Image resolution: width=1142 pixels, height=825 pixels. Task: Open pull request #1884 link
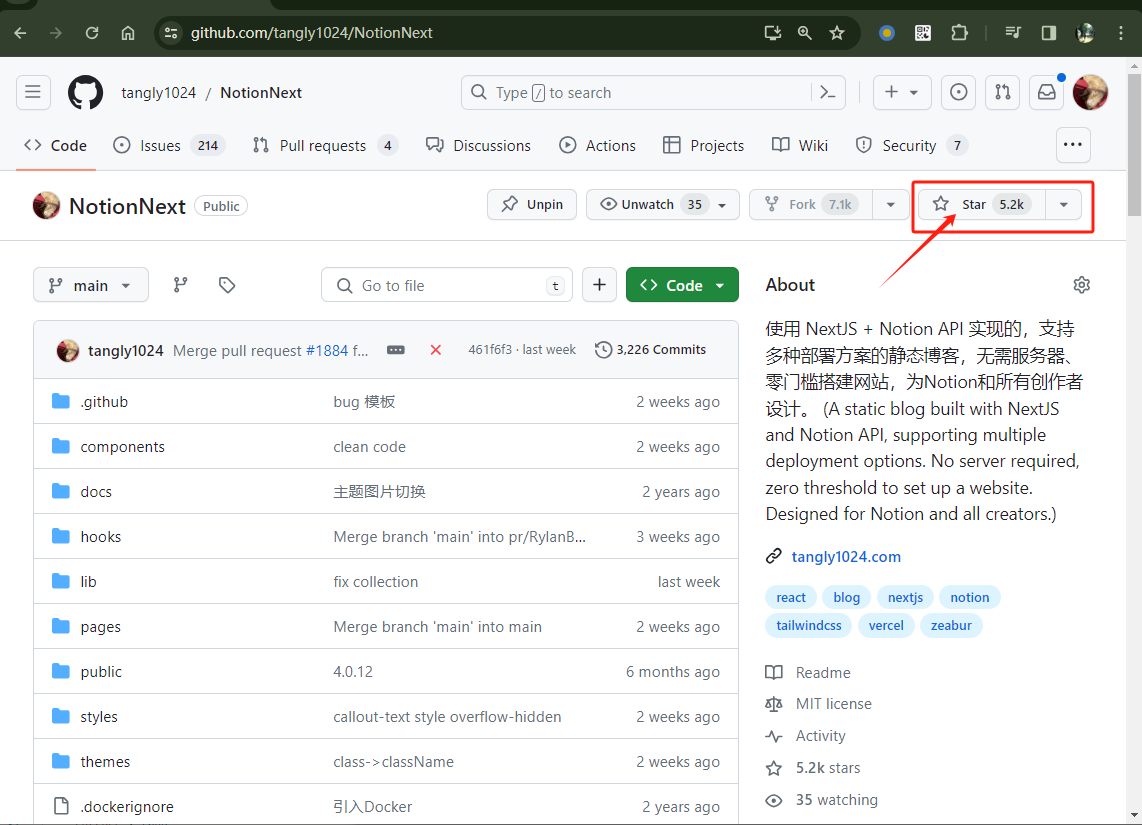327,350
